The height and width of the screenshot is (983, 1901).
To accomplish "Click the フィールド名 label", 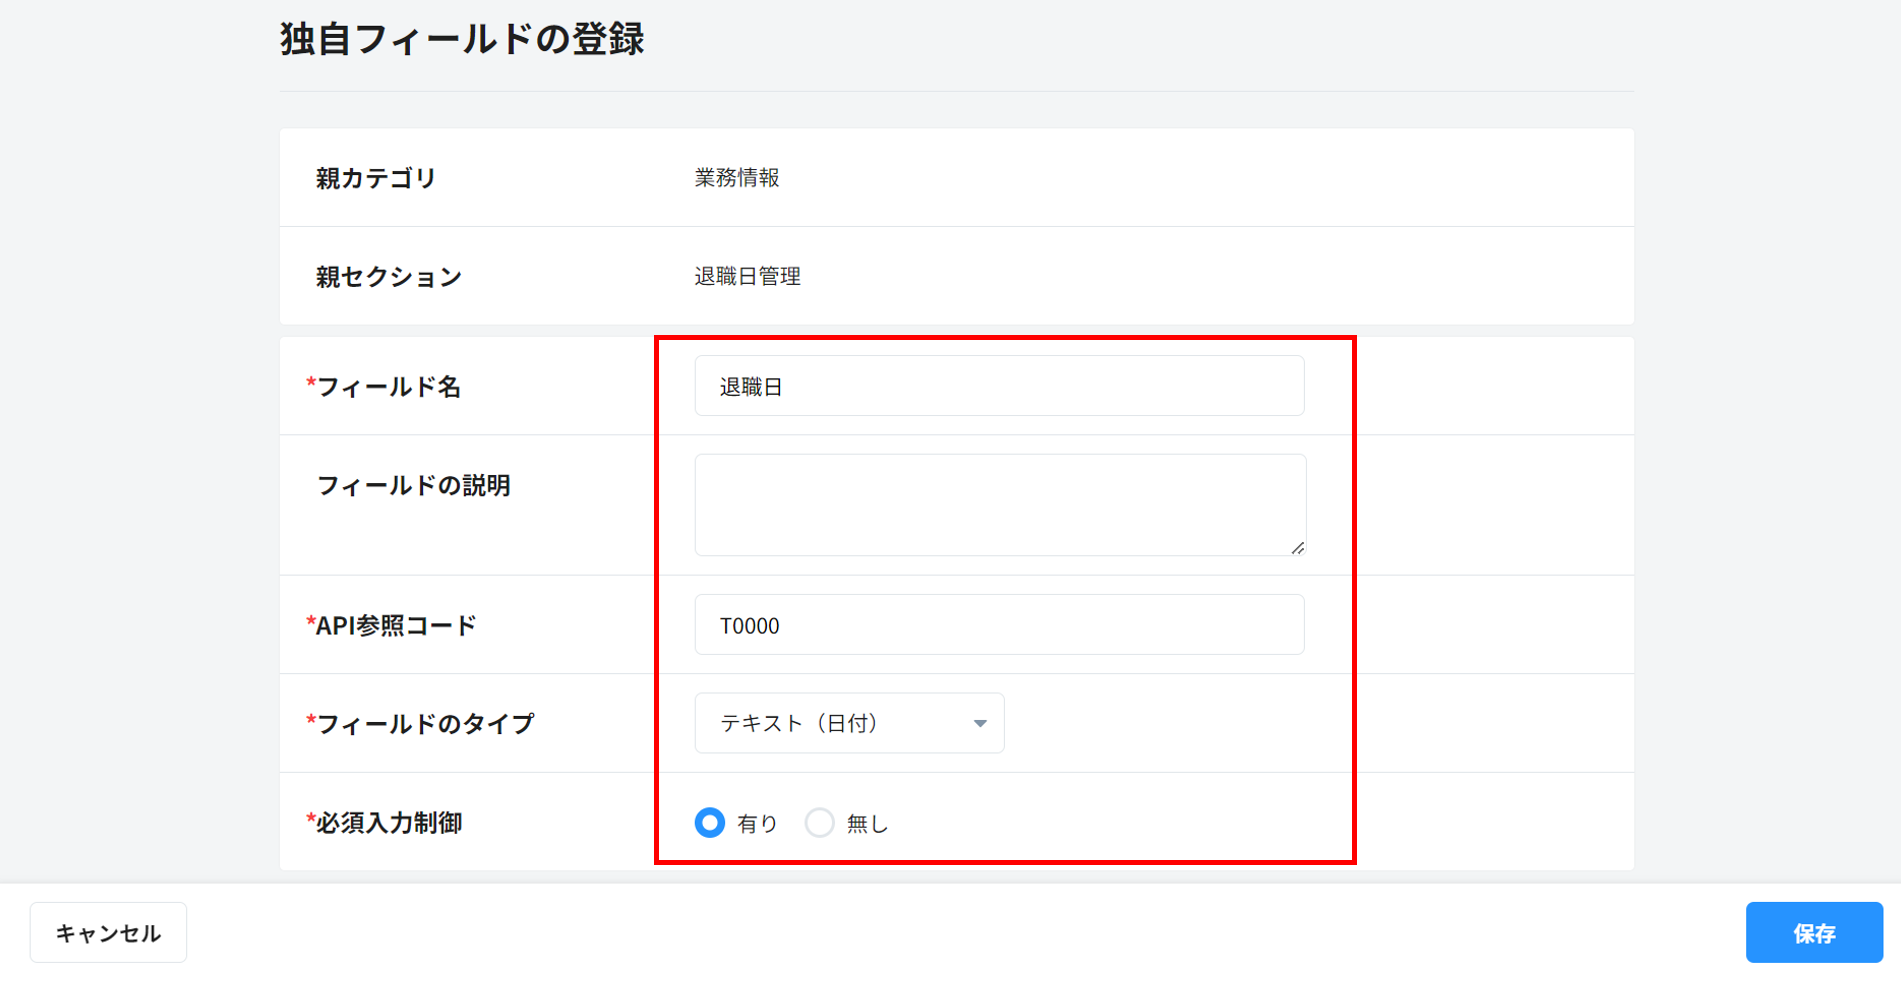I will tap(388, 387).
